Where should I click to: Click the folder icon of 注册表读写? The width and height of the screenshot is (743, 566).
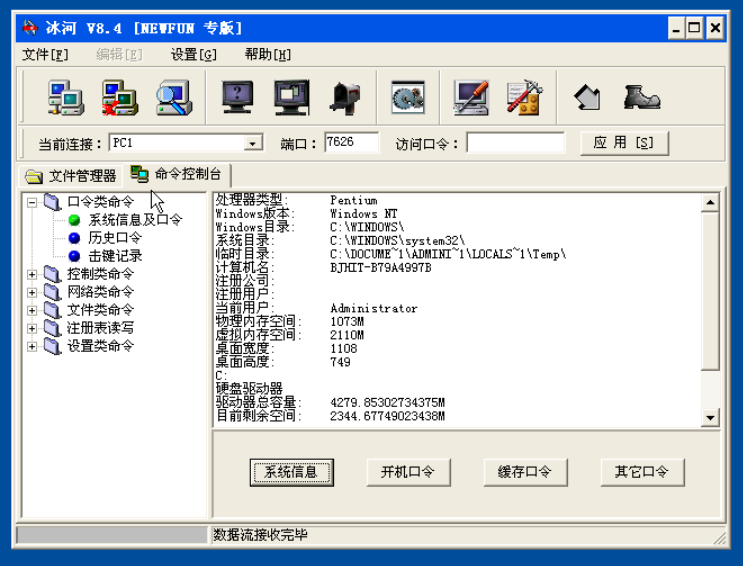tap(52, 328)
